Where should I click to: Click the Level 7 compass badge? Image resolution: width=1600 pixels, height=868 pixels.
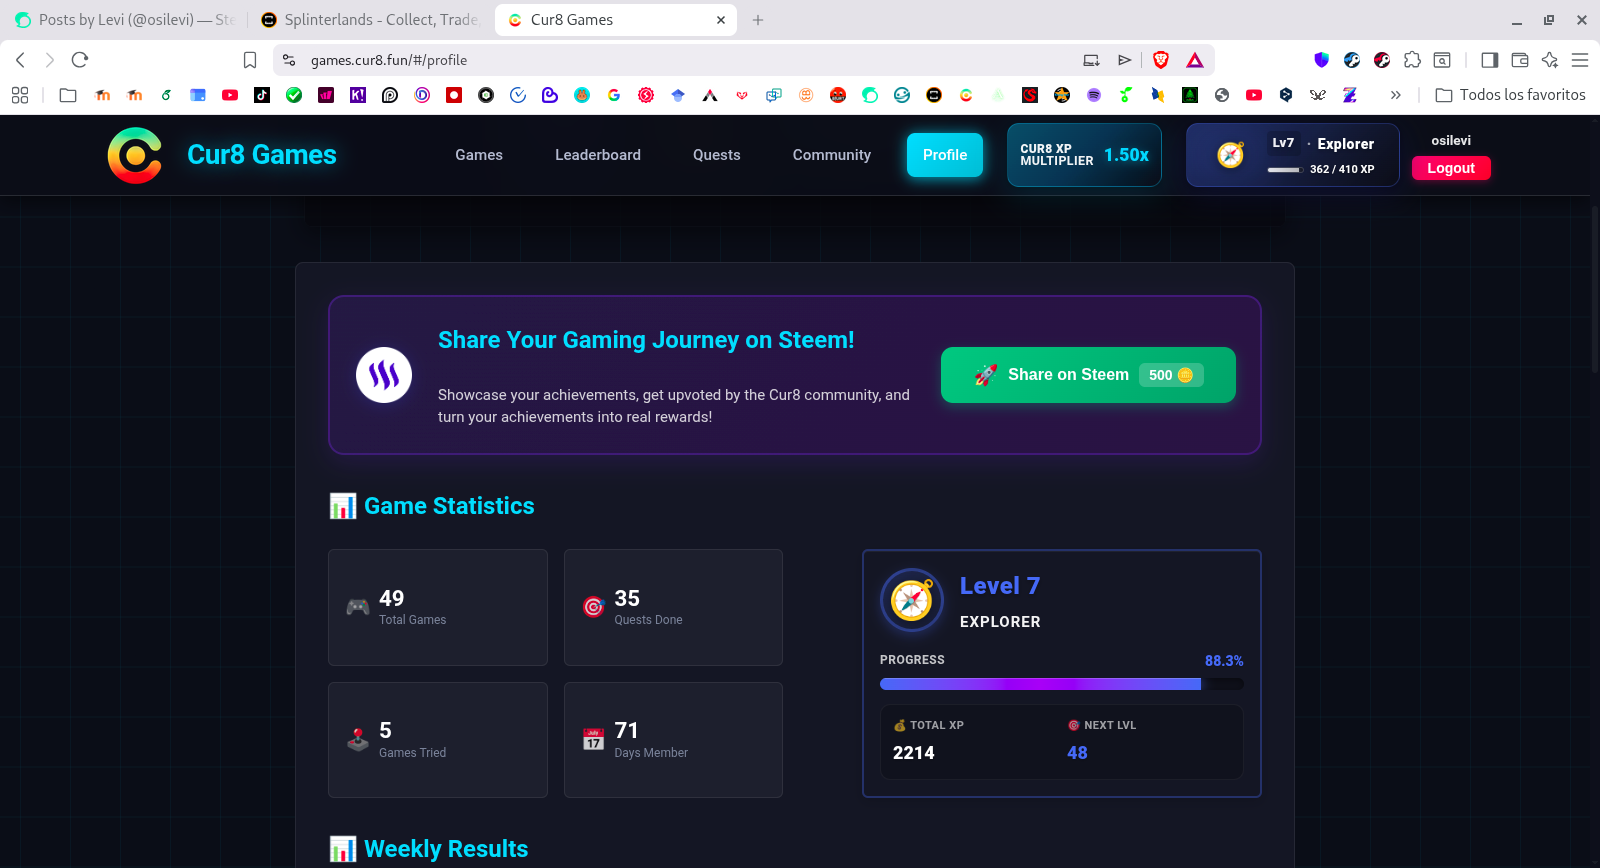pyautogui.click(x=912, y=601)
